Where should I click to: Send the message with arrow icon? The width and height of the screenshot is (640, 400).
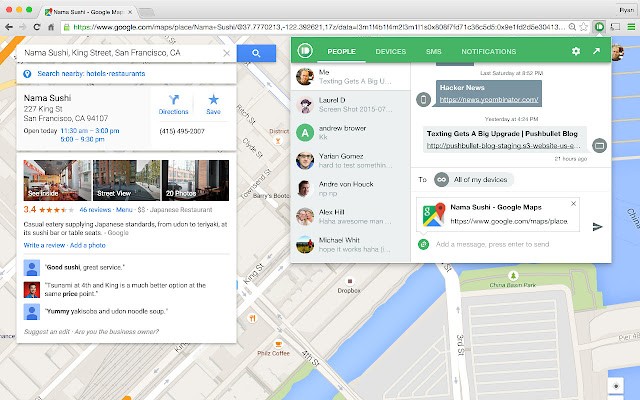(x=598, y=226)
